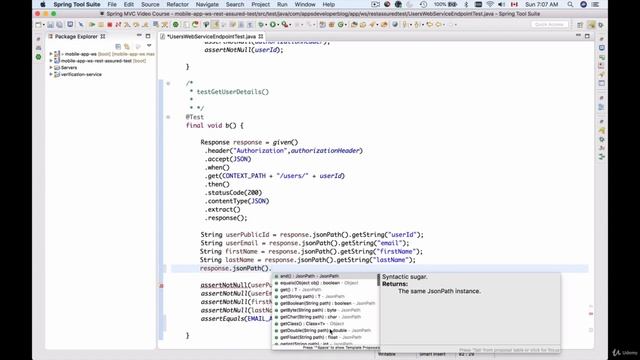Switch to the Debug perspective icon
The width and height of the screenshot is (640, 360).
coord(601,25)
